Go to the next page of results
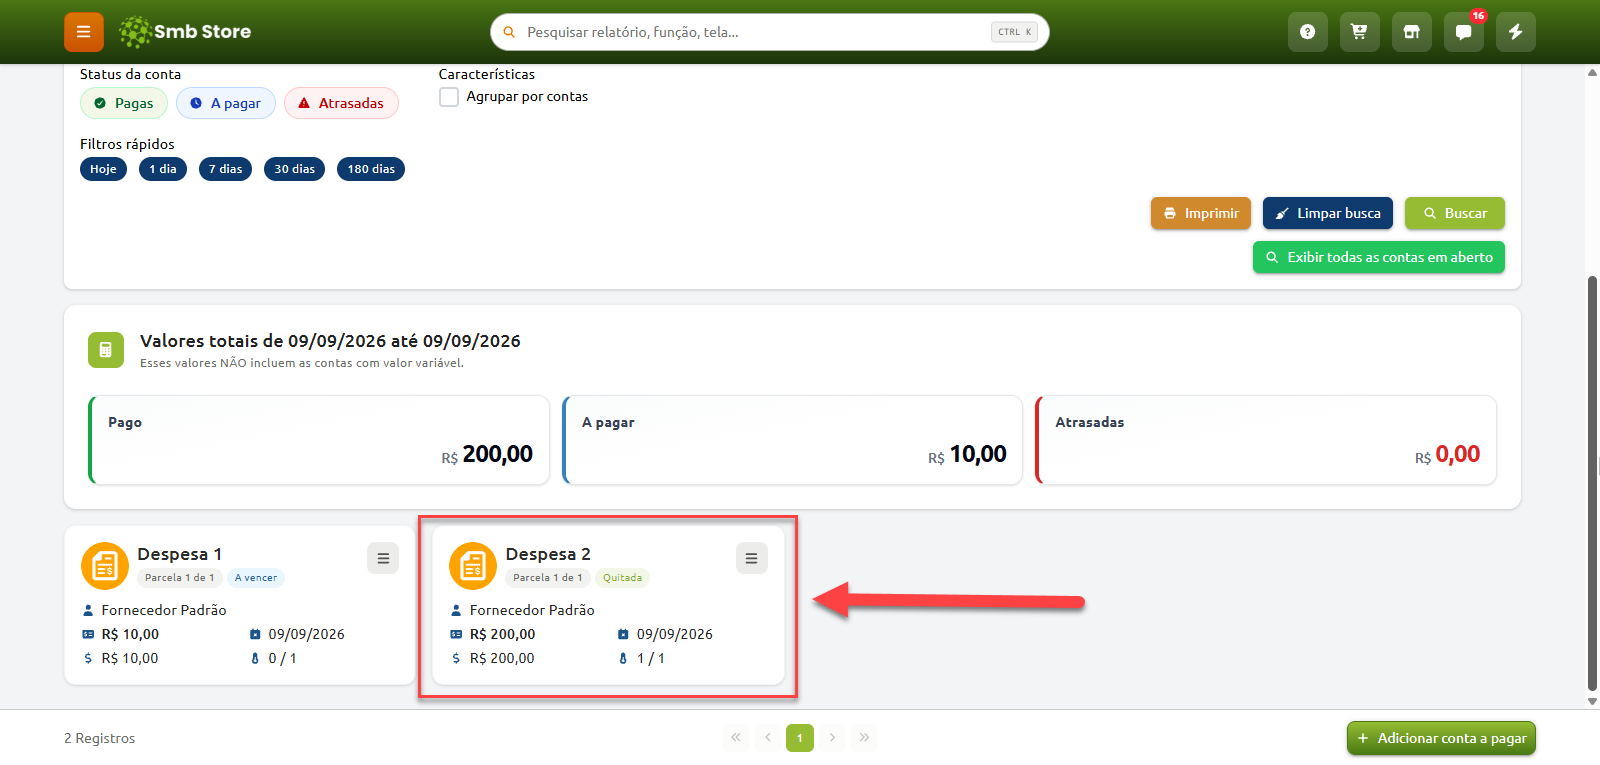Viewport: 1600px width, 765px height. tap(832, 738)
